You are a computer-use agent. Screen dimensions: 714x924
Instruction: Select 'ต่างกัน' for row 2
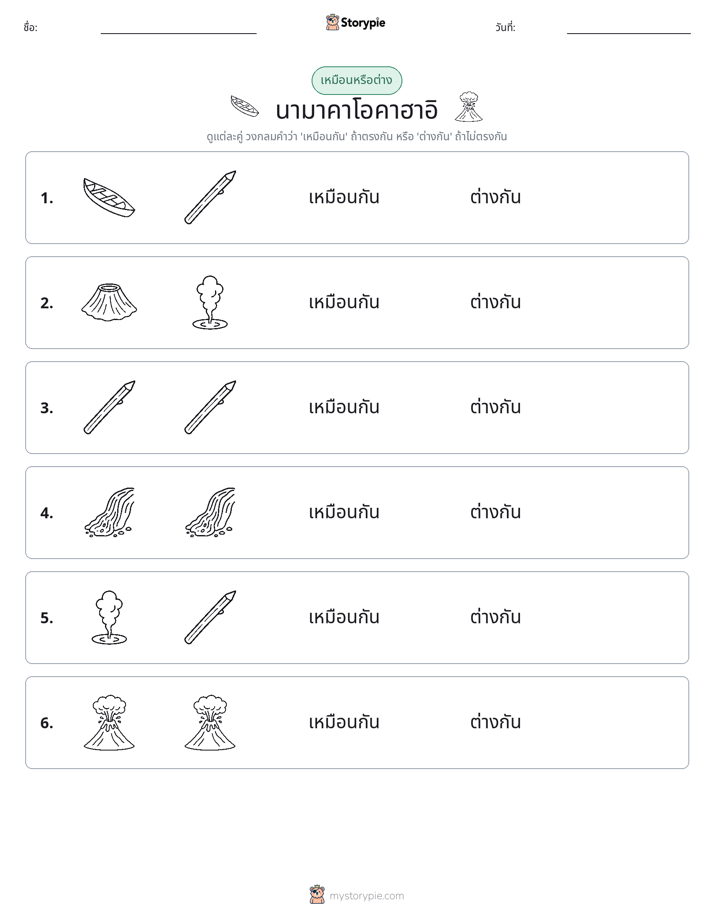pyautogui.click(x=495, y=302)
